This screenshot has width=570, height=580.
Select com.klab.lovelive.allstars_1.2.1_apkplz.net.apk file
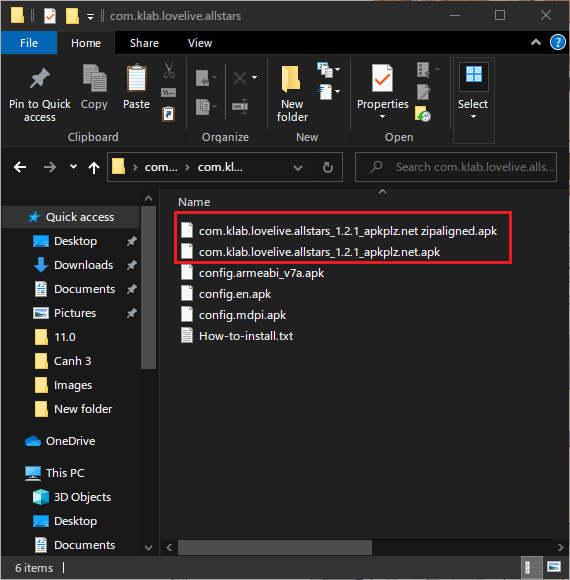tap(310, 252)
